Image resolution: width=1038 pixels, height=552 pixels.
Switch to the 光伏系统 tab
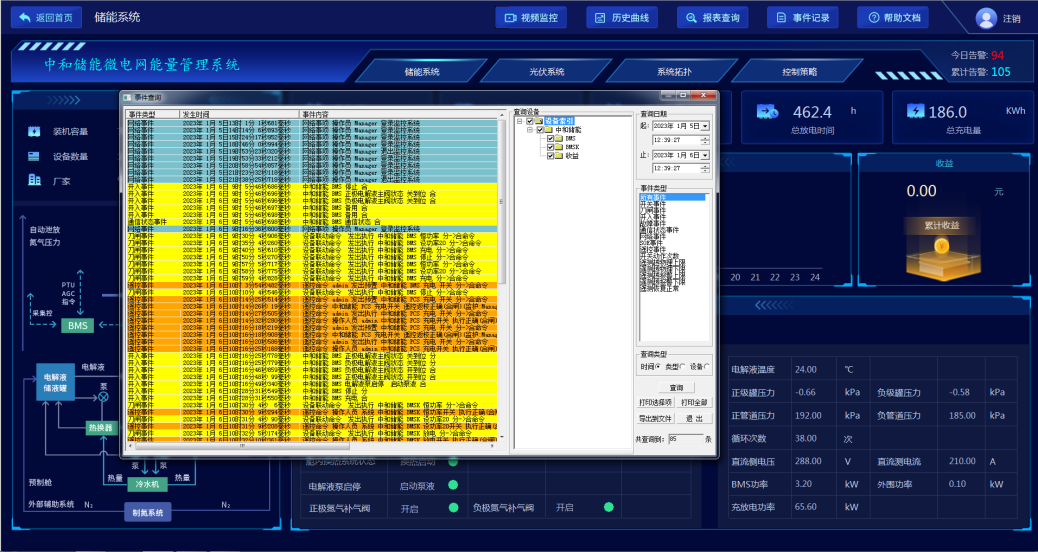pos(547,72)
